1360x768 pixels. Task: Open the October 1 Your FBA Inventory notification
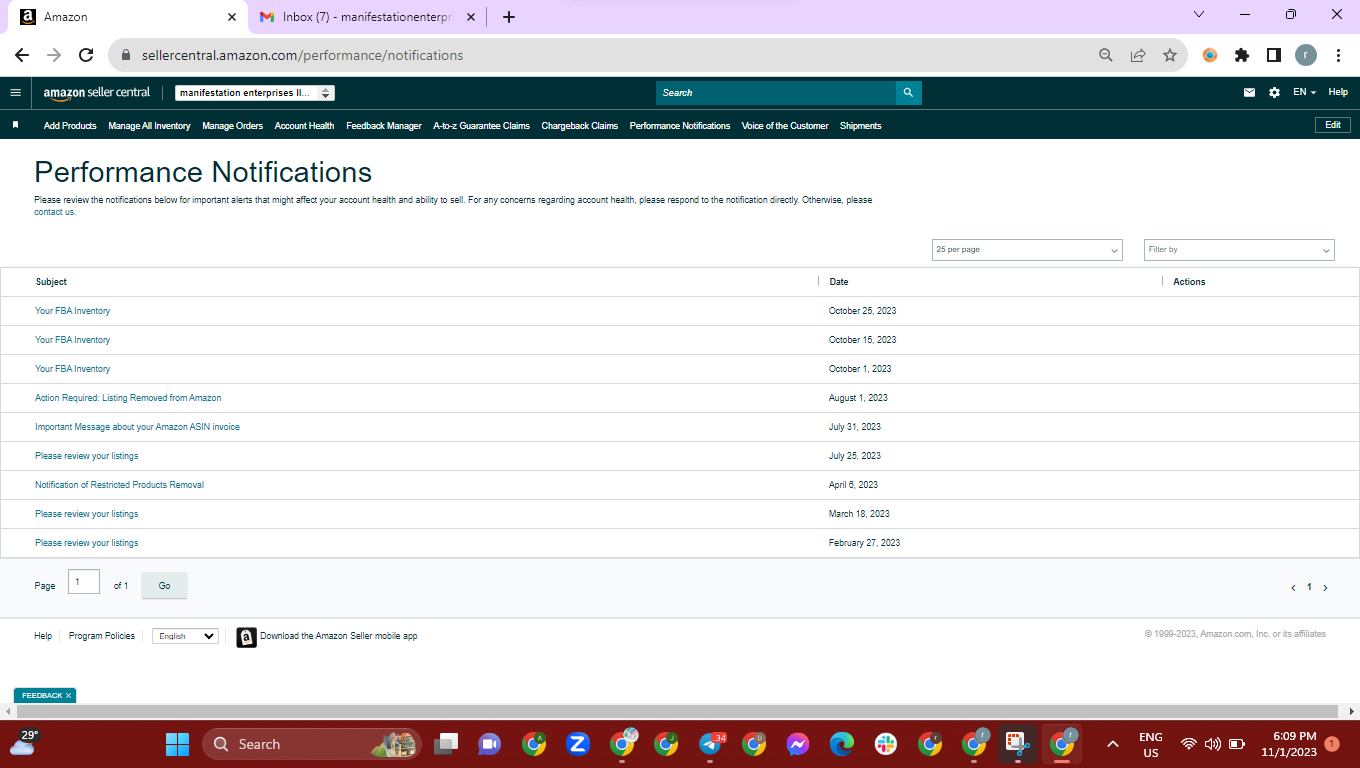[x=73, y=369]
